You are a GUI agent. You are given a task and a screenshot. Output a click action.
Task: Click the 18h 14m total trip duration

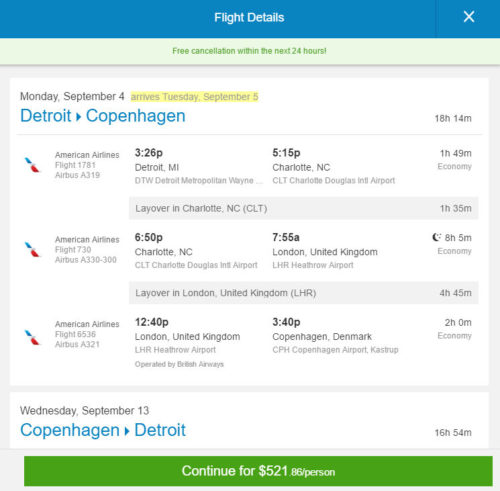(453, 118)
